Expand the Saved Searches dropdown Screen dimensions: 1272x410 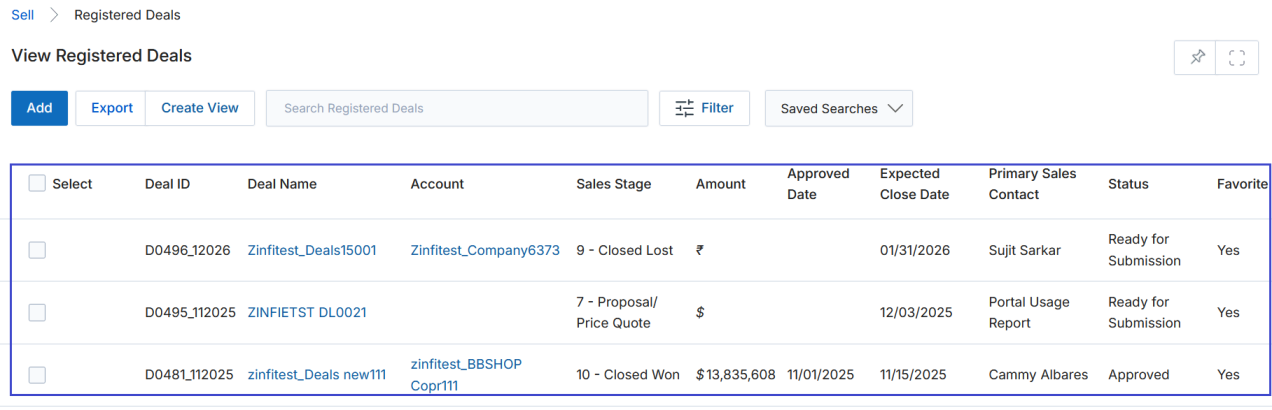(839, 108)
